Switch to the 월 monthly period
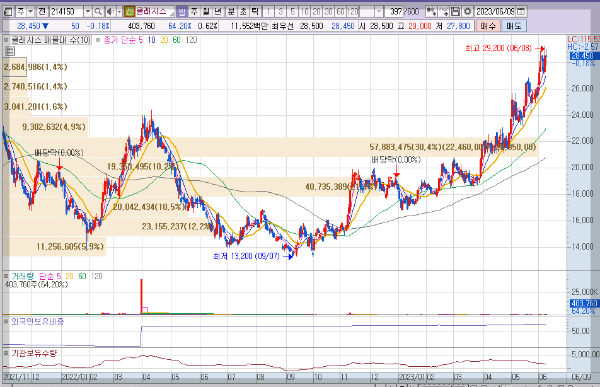Screen dimensions: 600x387 pos(206,12)
